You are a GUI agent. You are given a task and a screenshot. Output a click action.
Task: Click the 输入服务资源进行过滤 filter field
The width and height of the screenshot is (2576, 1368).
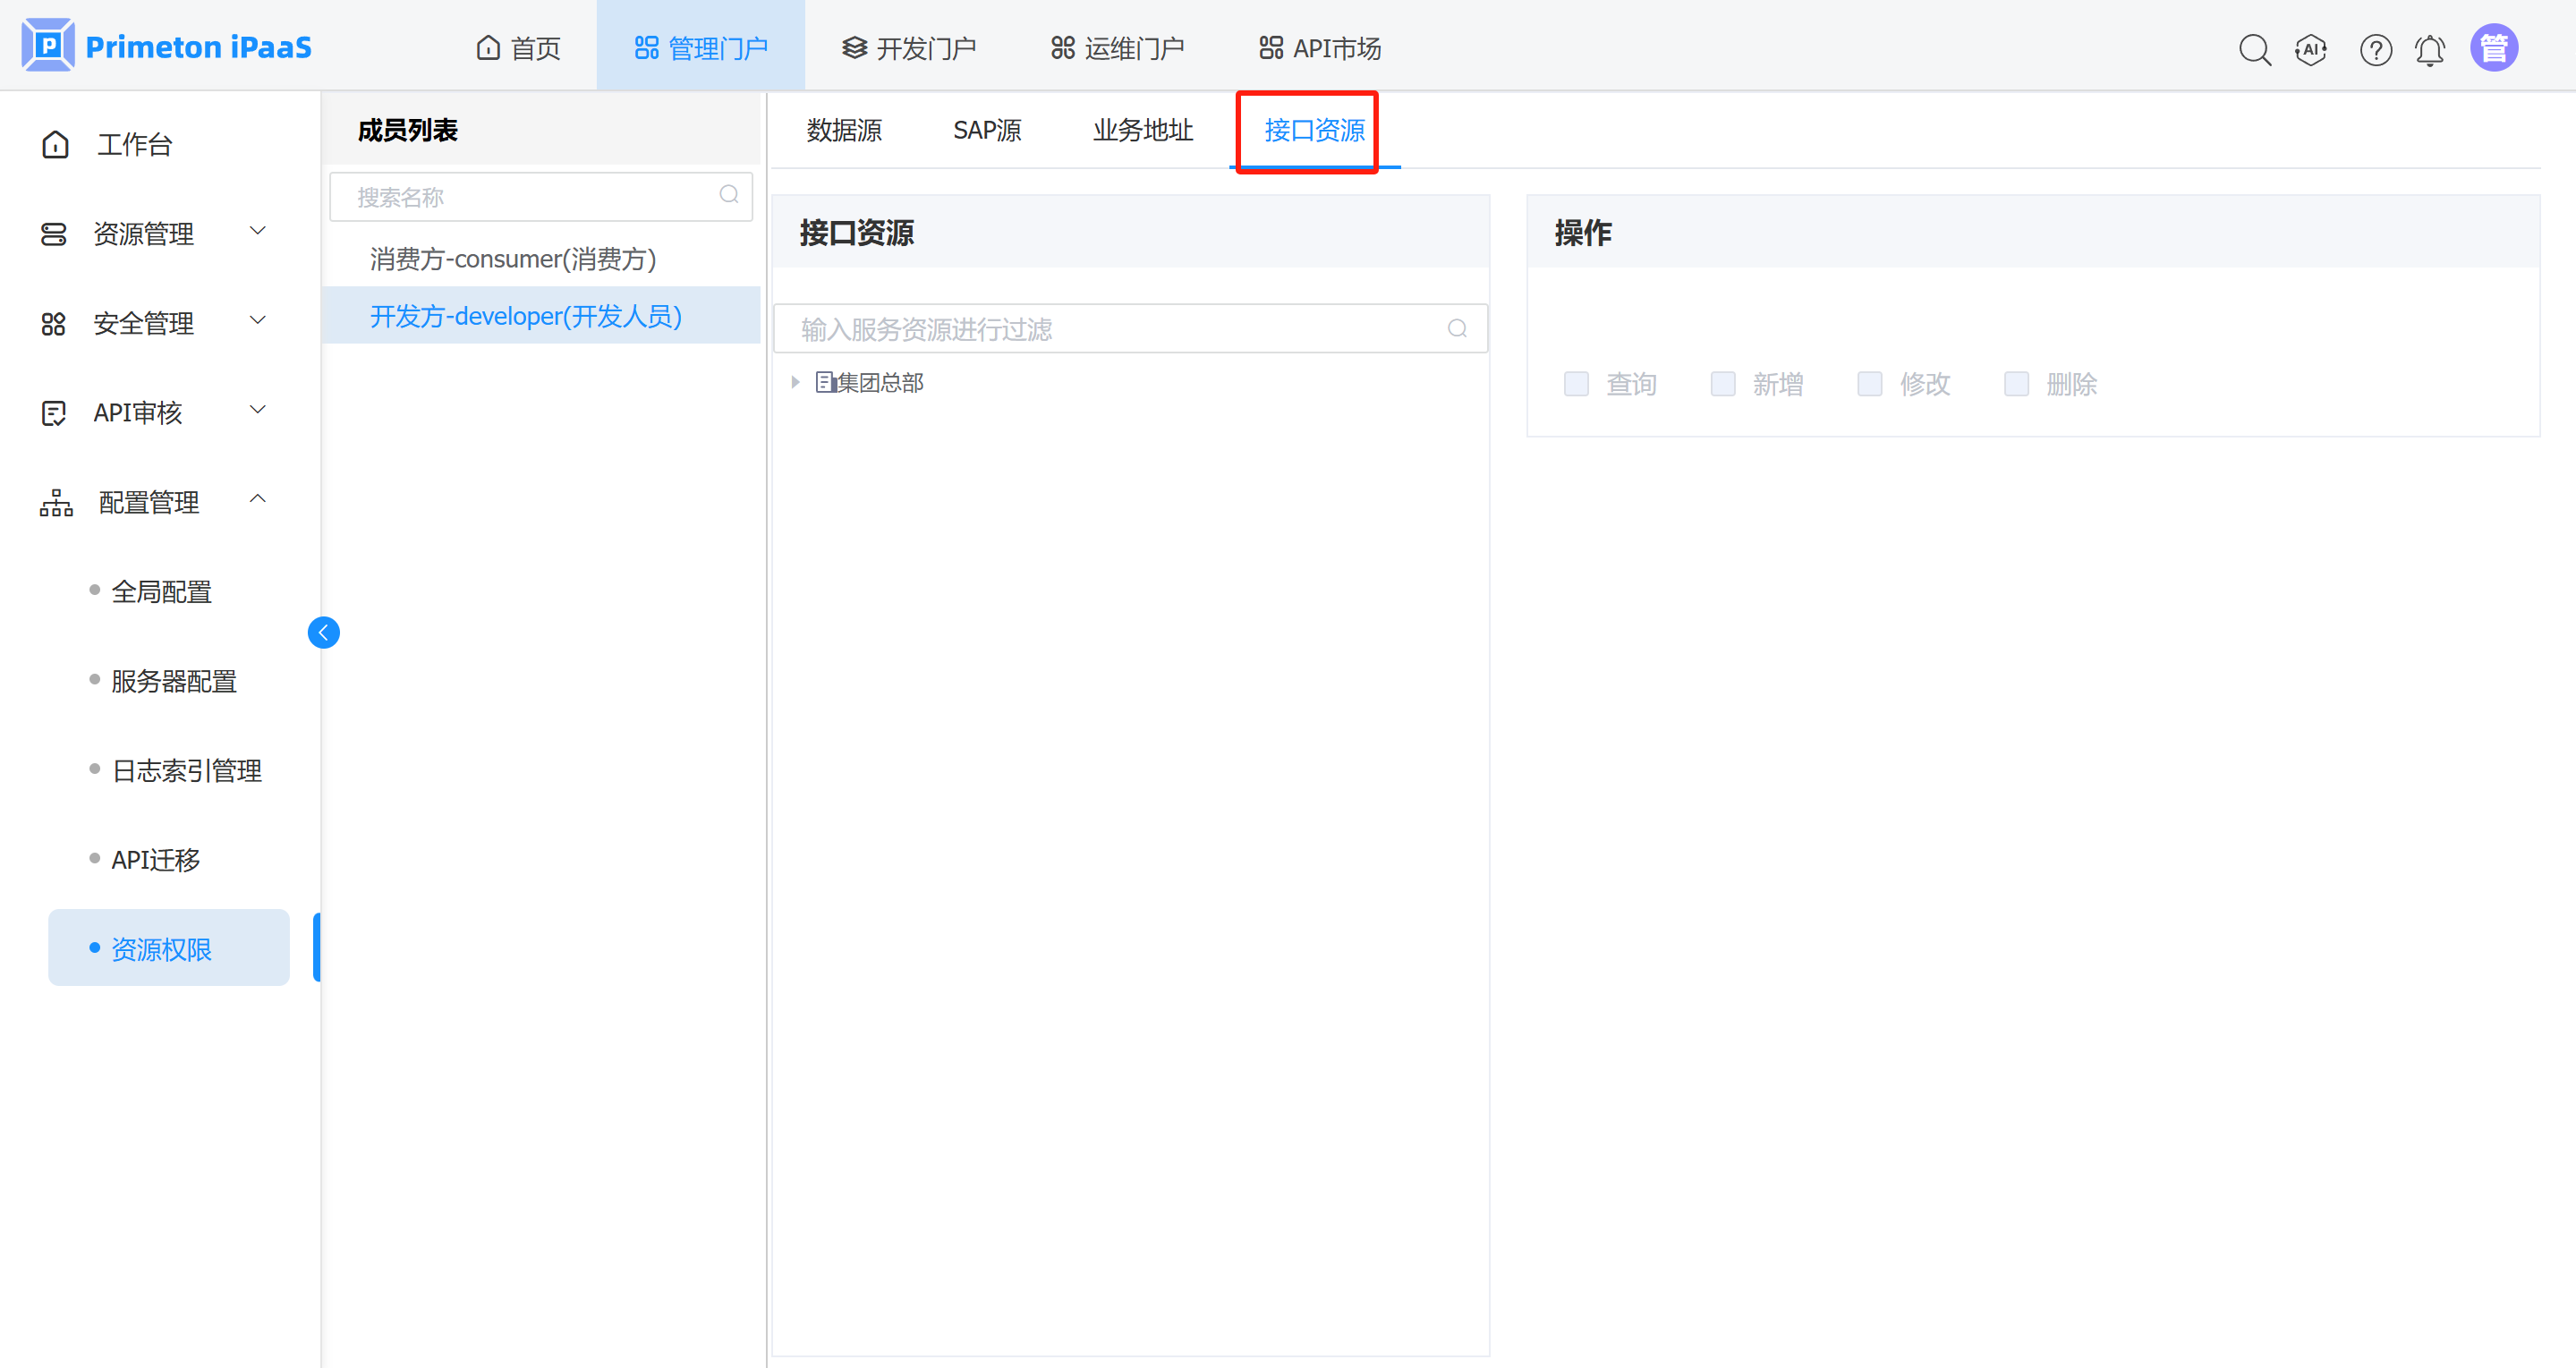[x=1118, y=329]
